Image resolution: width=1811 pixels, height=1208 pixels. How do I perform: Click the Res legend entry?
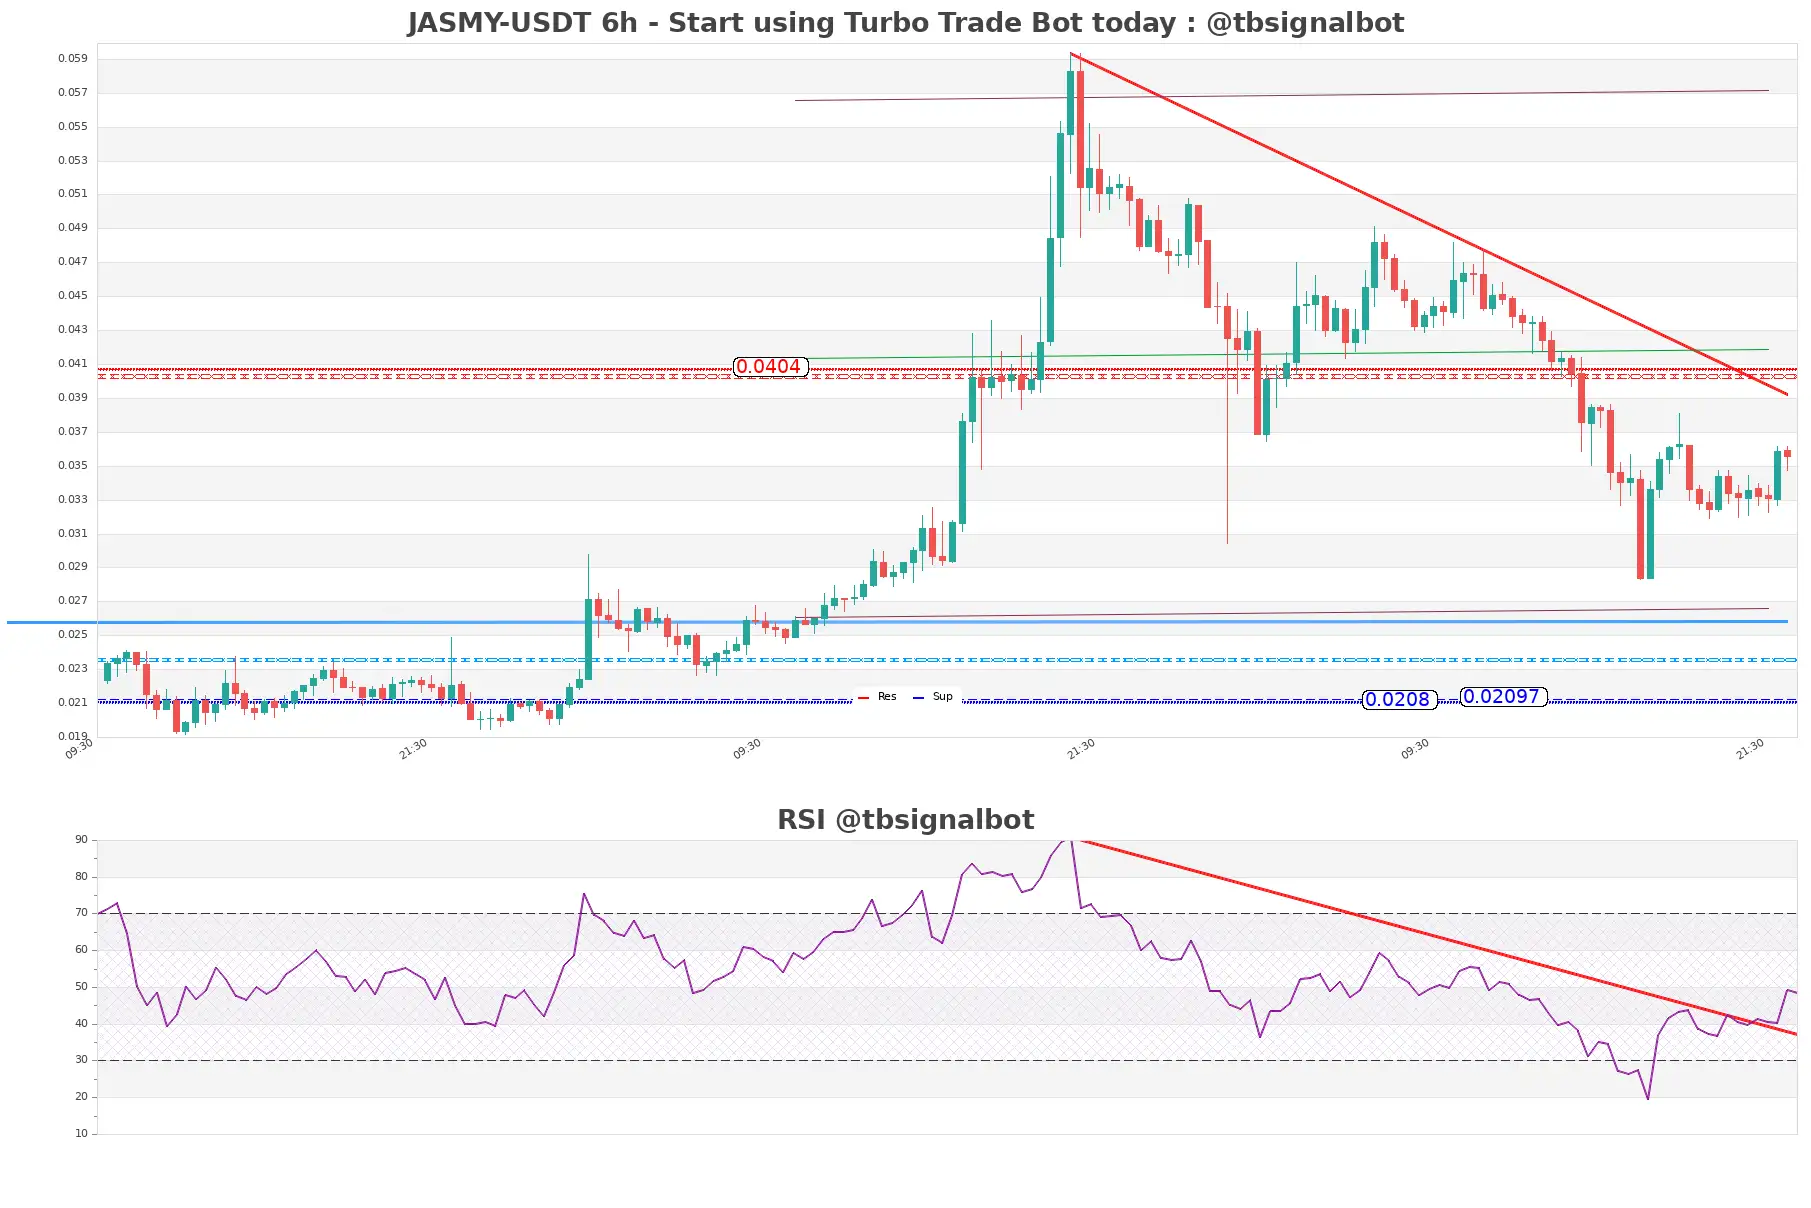878,697
